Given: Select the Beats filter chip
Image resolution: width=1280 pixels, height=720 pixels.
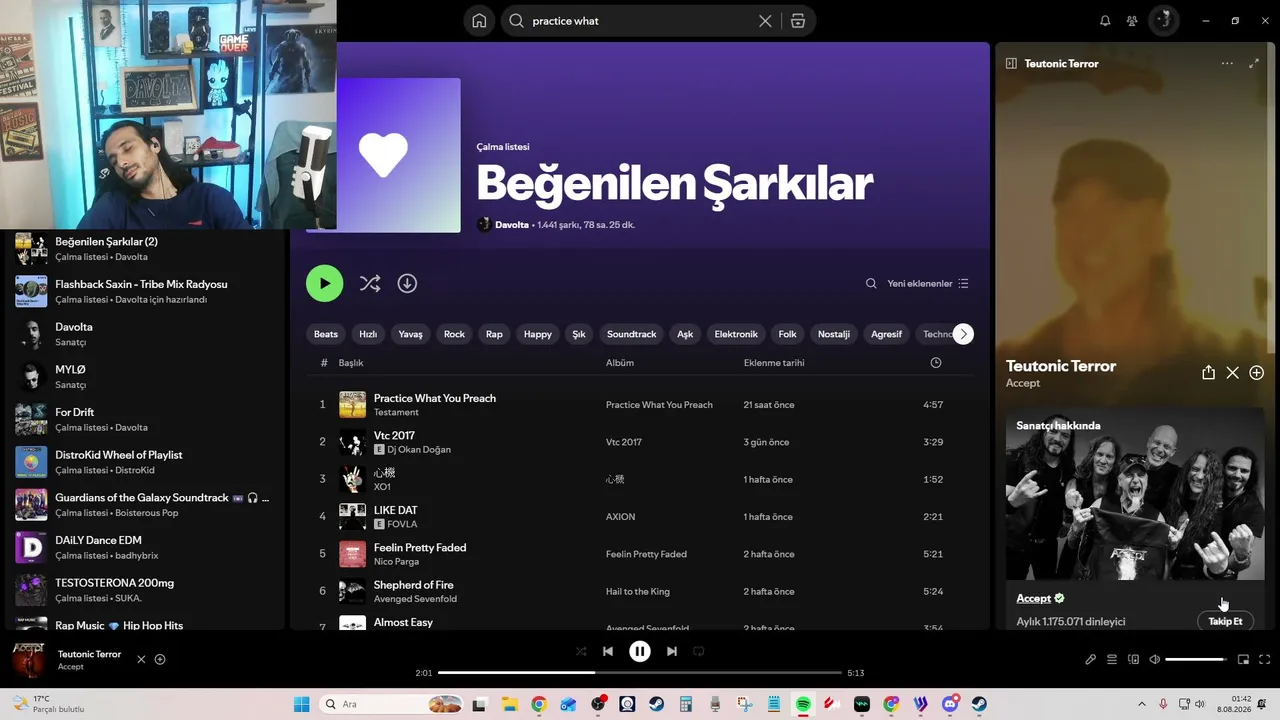Looking at the screenshot, I should click(326, 334).
